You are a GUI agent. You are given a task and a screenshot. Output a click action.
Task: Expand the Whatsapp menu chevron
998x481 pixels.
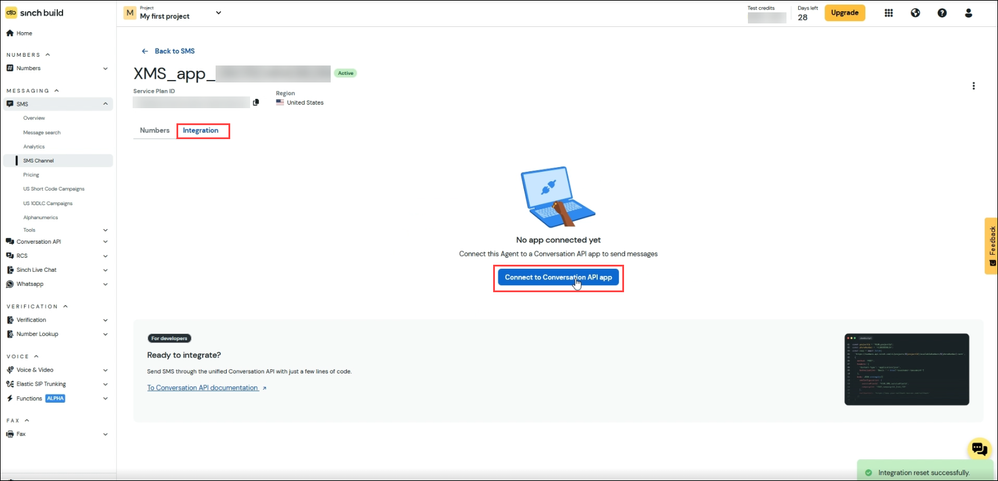pos(106,284)
